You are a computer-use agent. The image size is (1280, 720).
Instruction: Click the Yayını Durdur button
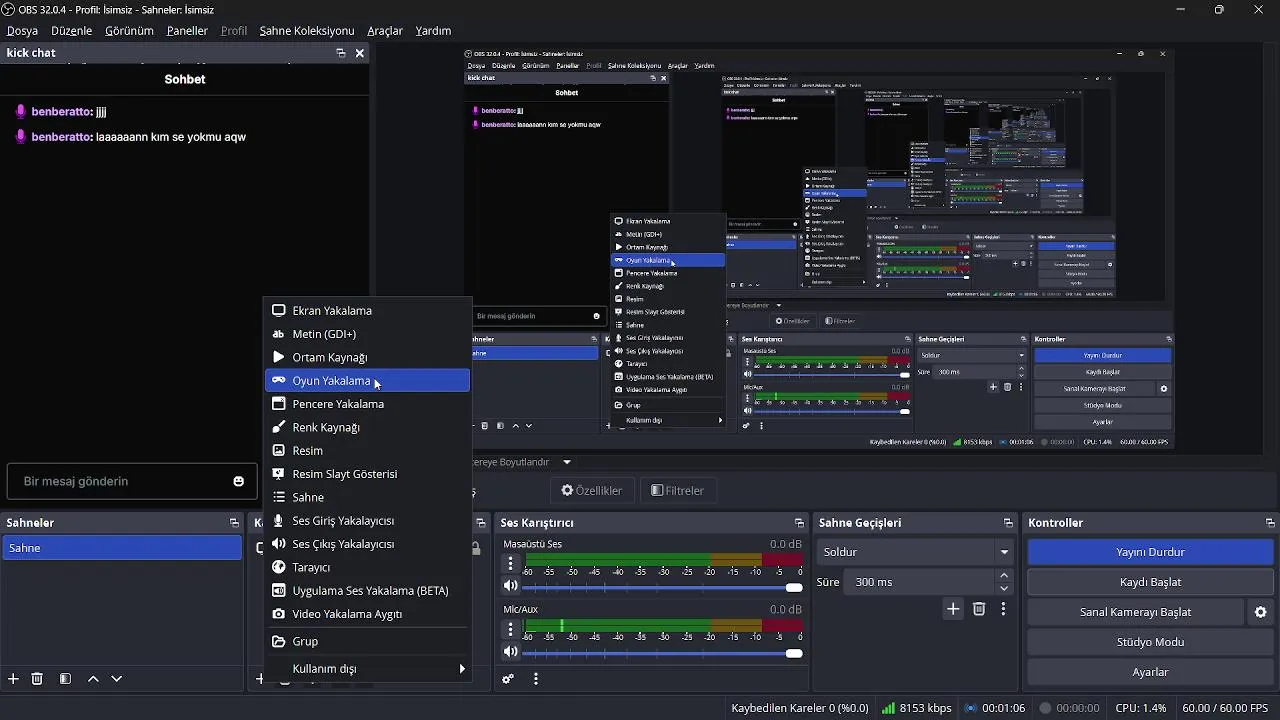pyautogui.click(x=1150, y=552)
